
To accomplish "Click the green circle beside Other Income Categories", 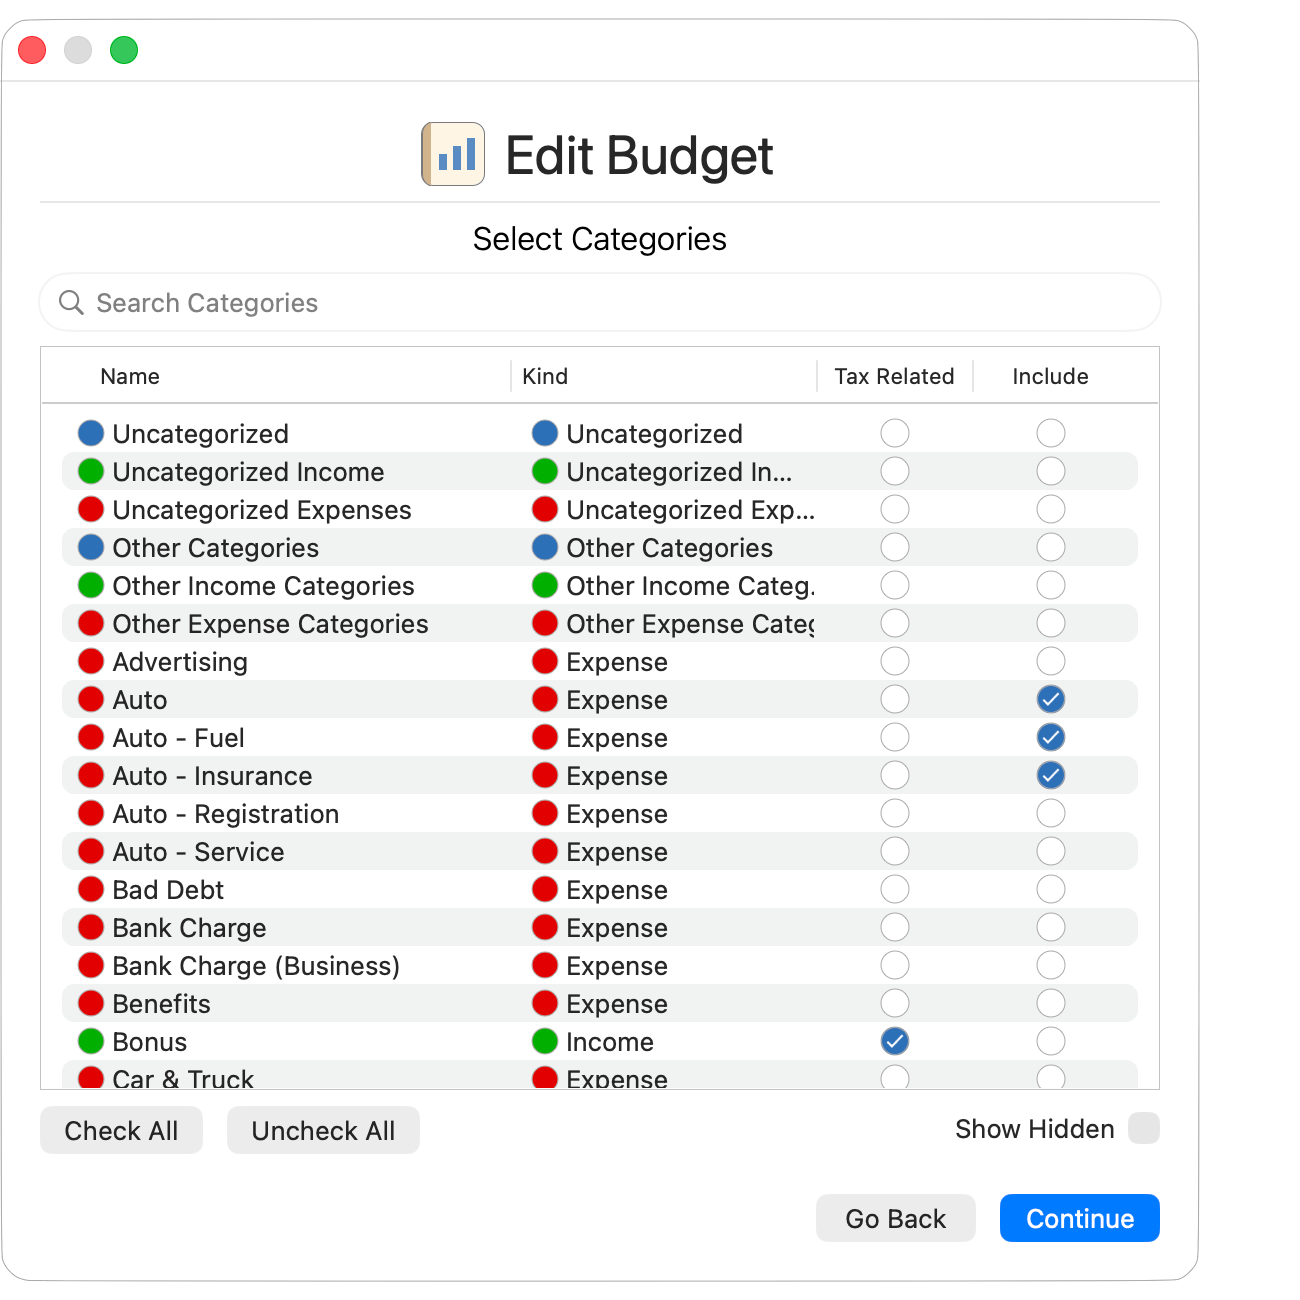I will (91, 585).
